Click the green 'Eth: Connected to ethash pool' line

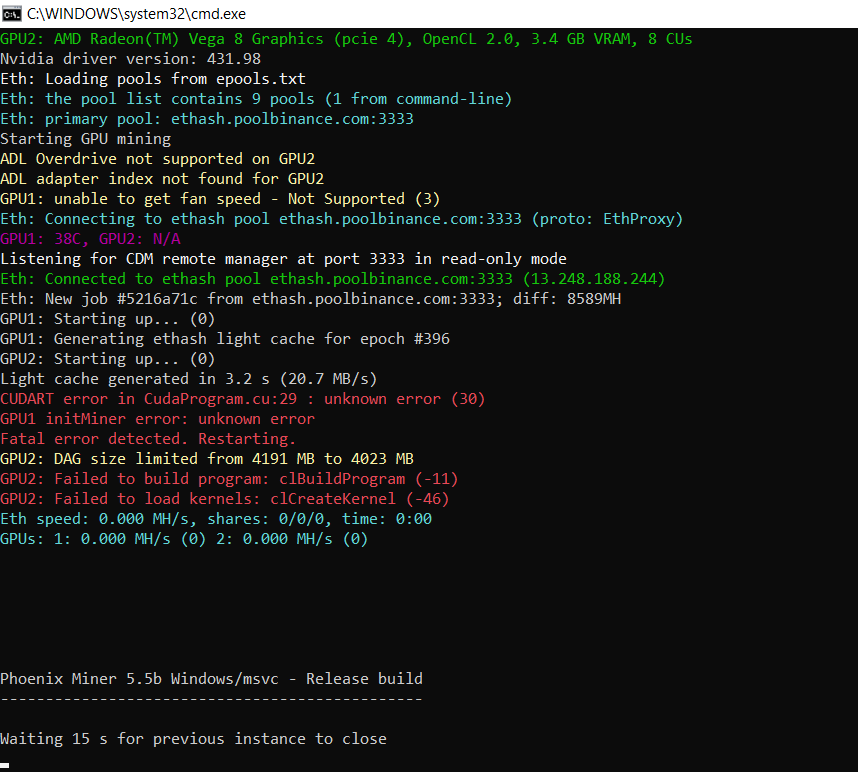pos(333,279)
